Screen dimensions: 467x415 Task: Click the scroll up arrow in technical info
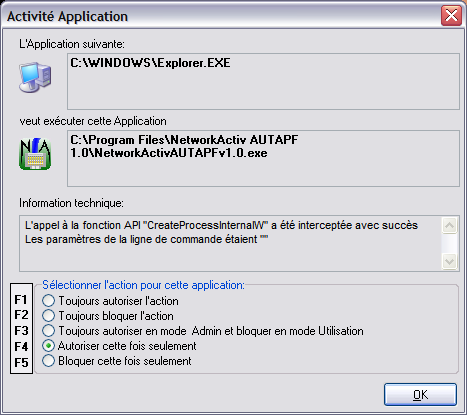[449, 226]
